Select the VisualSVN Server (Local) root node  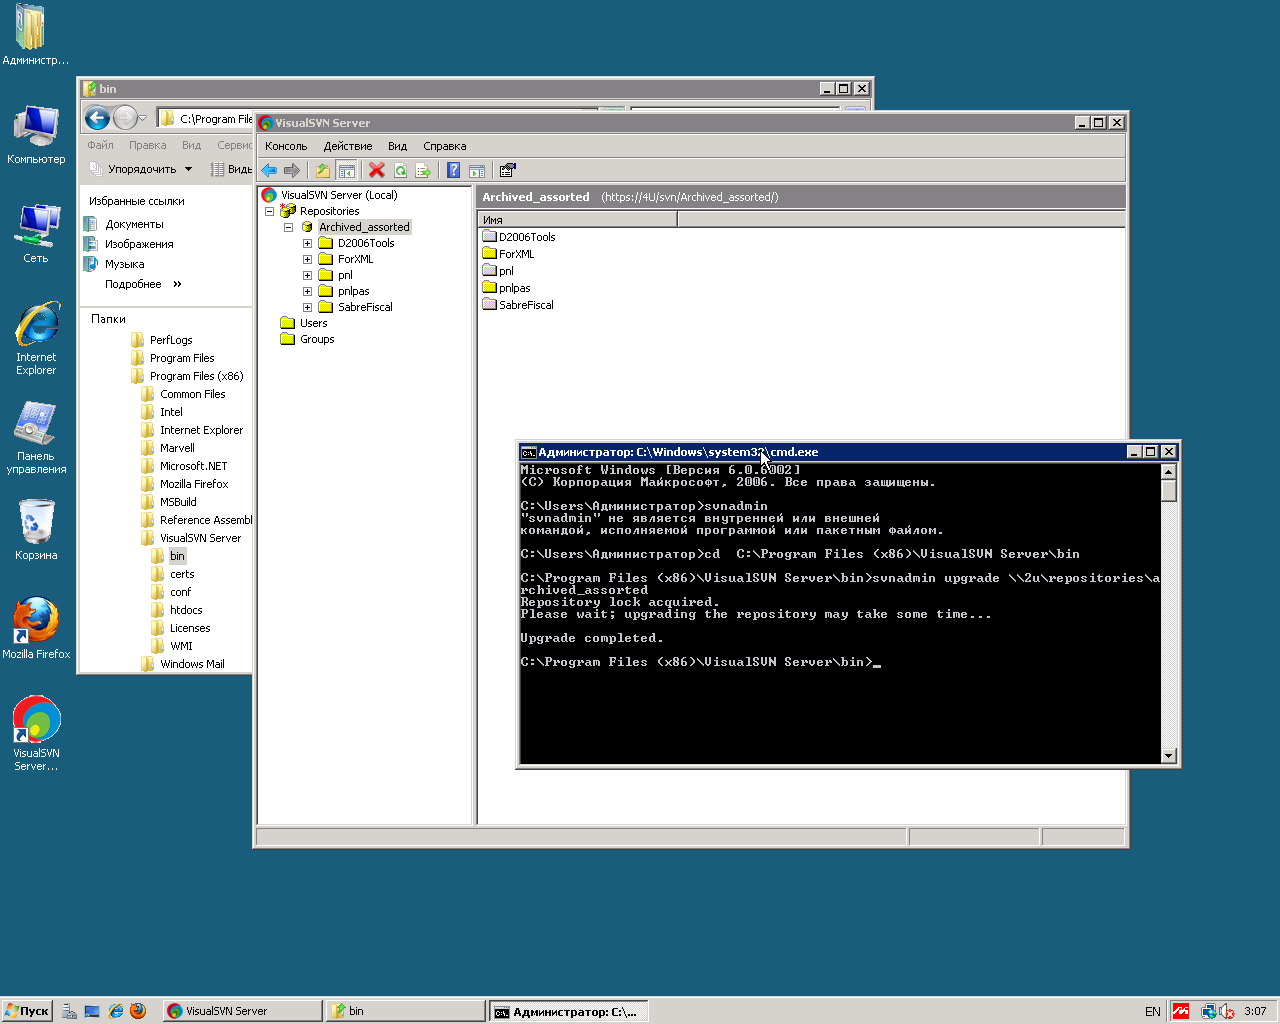[339, 195]
